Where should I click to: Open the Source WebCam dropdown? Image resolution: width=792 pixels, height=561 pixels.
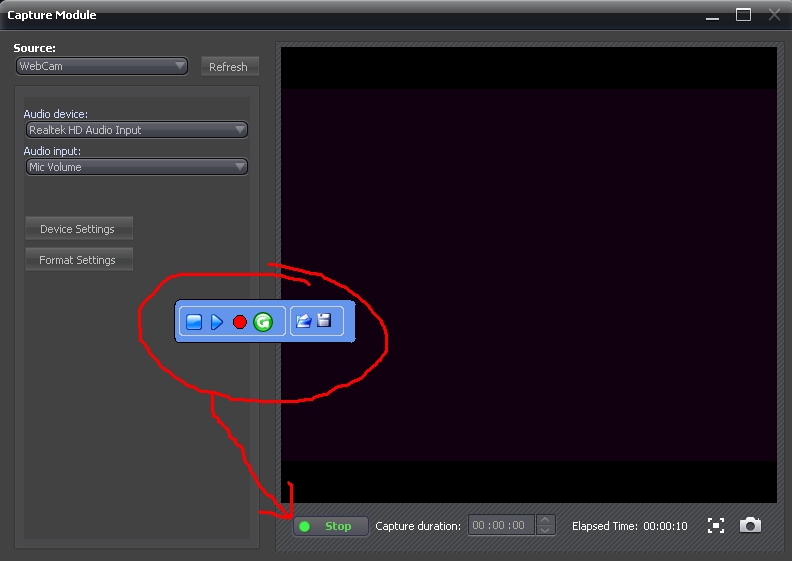[102, 66]
